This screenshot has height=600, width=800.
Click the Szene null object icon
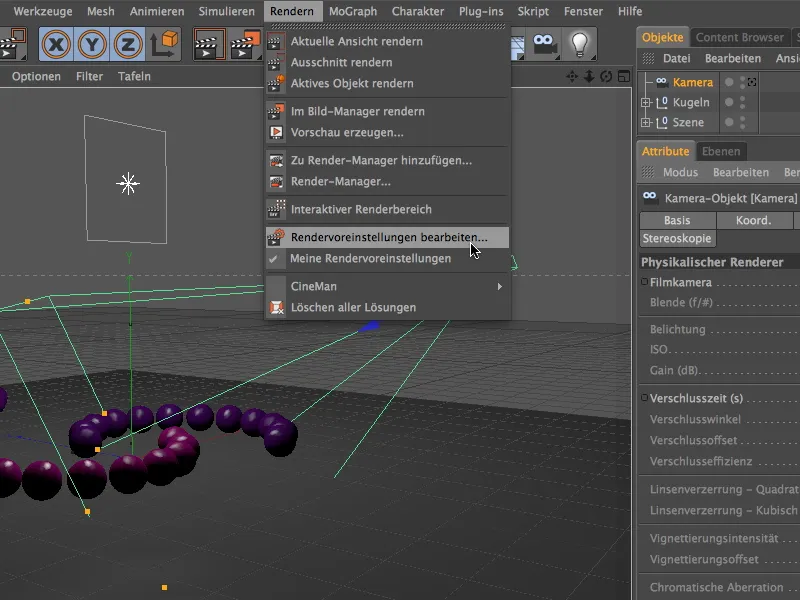(662, 122)
